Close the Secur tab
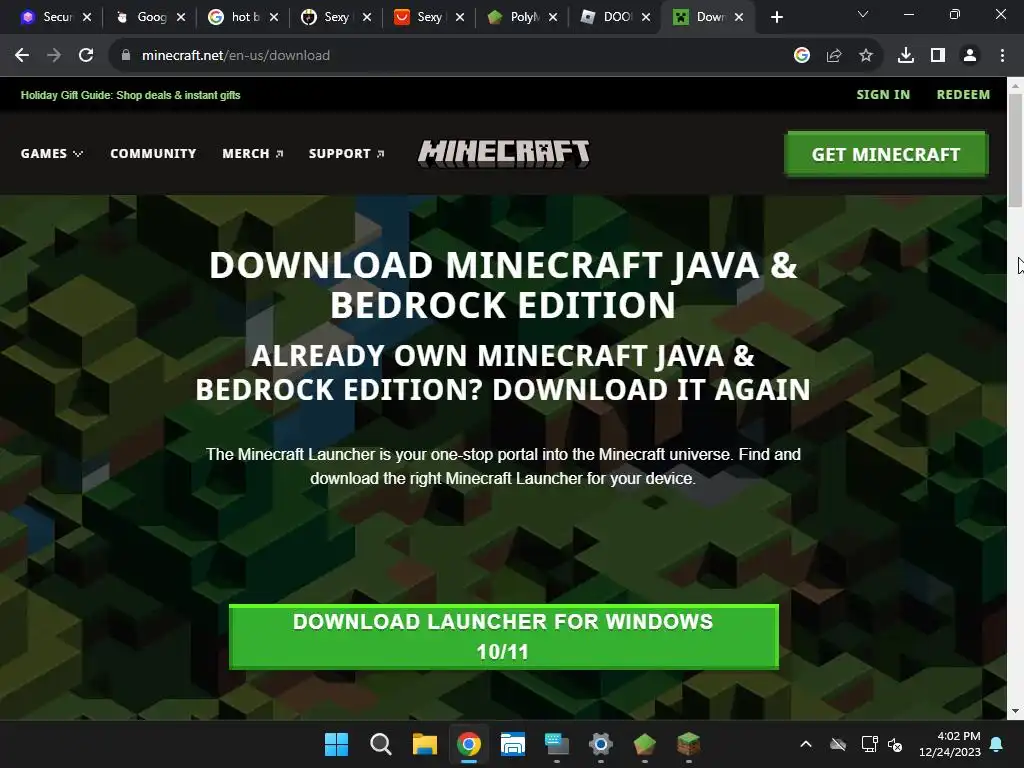Viewport: 1024px width, 768px height. click(87, 18)
